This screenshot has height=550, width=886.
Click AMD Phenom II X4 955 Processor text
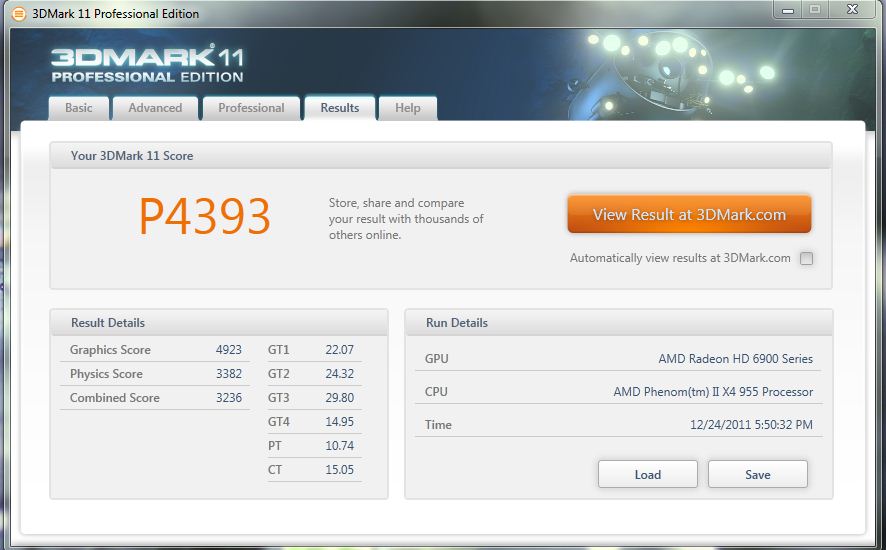[x=713, y=392]
